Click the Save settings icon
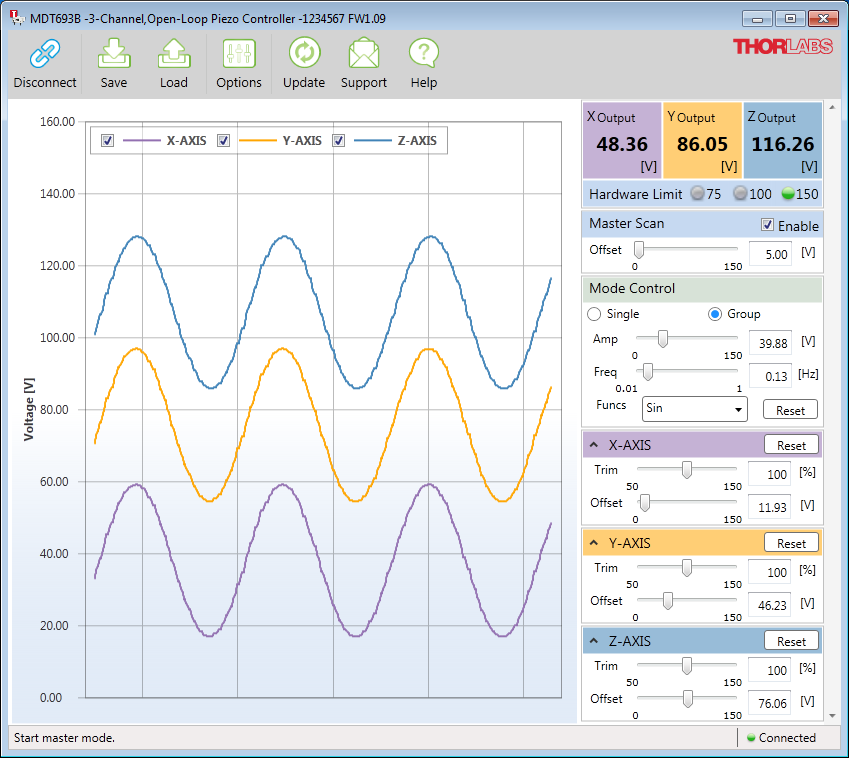This screenshot has height=758, width=849. pos(114,54)
